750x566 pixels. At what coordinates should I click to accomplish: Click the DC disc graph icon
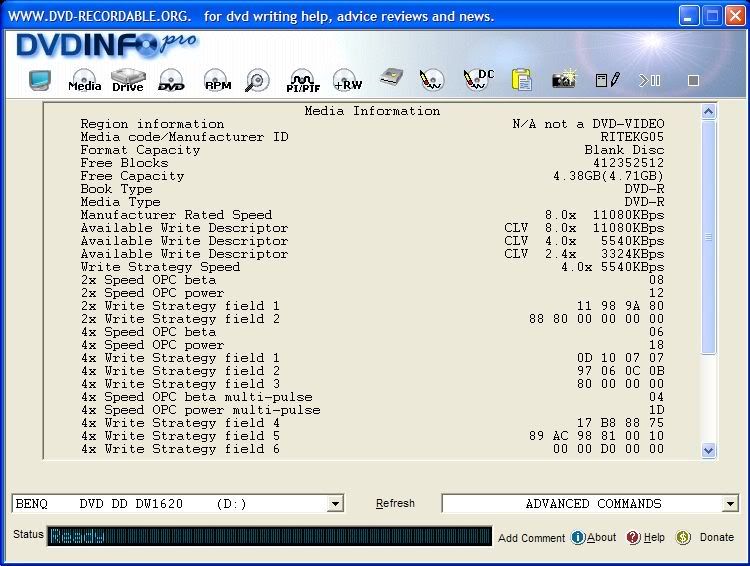point(478,80)
